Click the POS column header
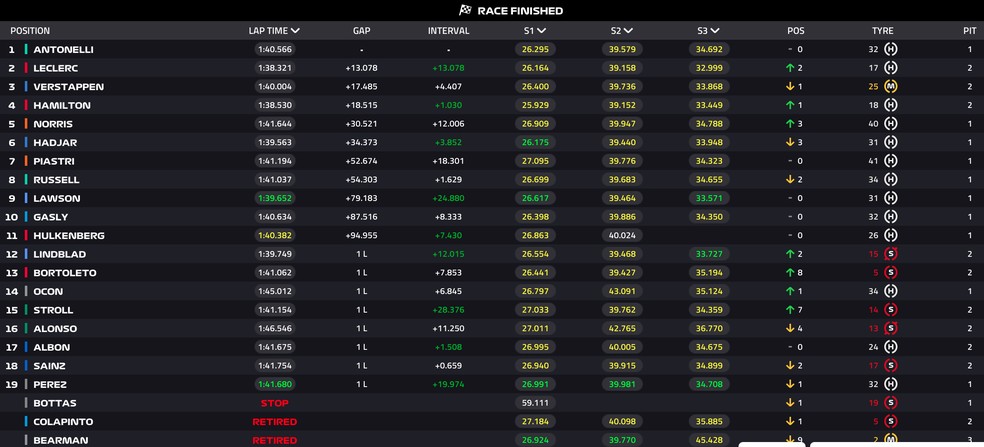Image resolution: width=984 pixels, height=447 pixels. click(796, 30)
